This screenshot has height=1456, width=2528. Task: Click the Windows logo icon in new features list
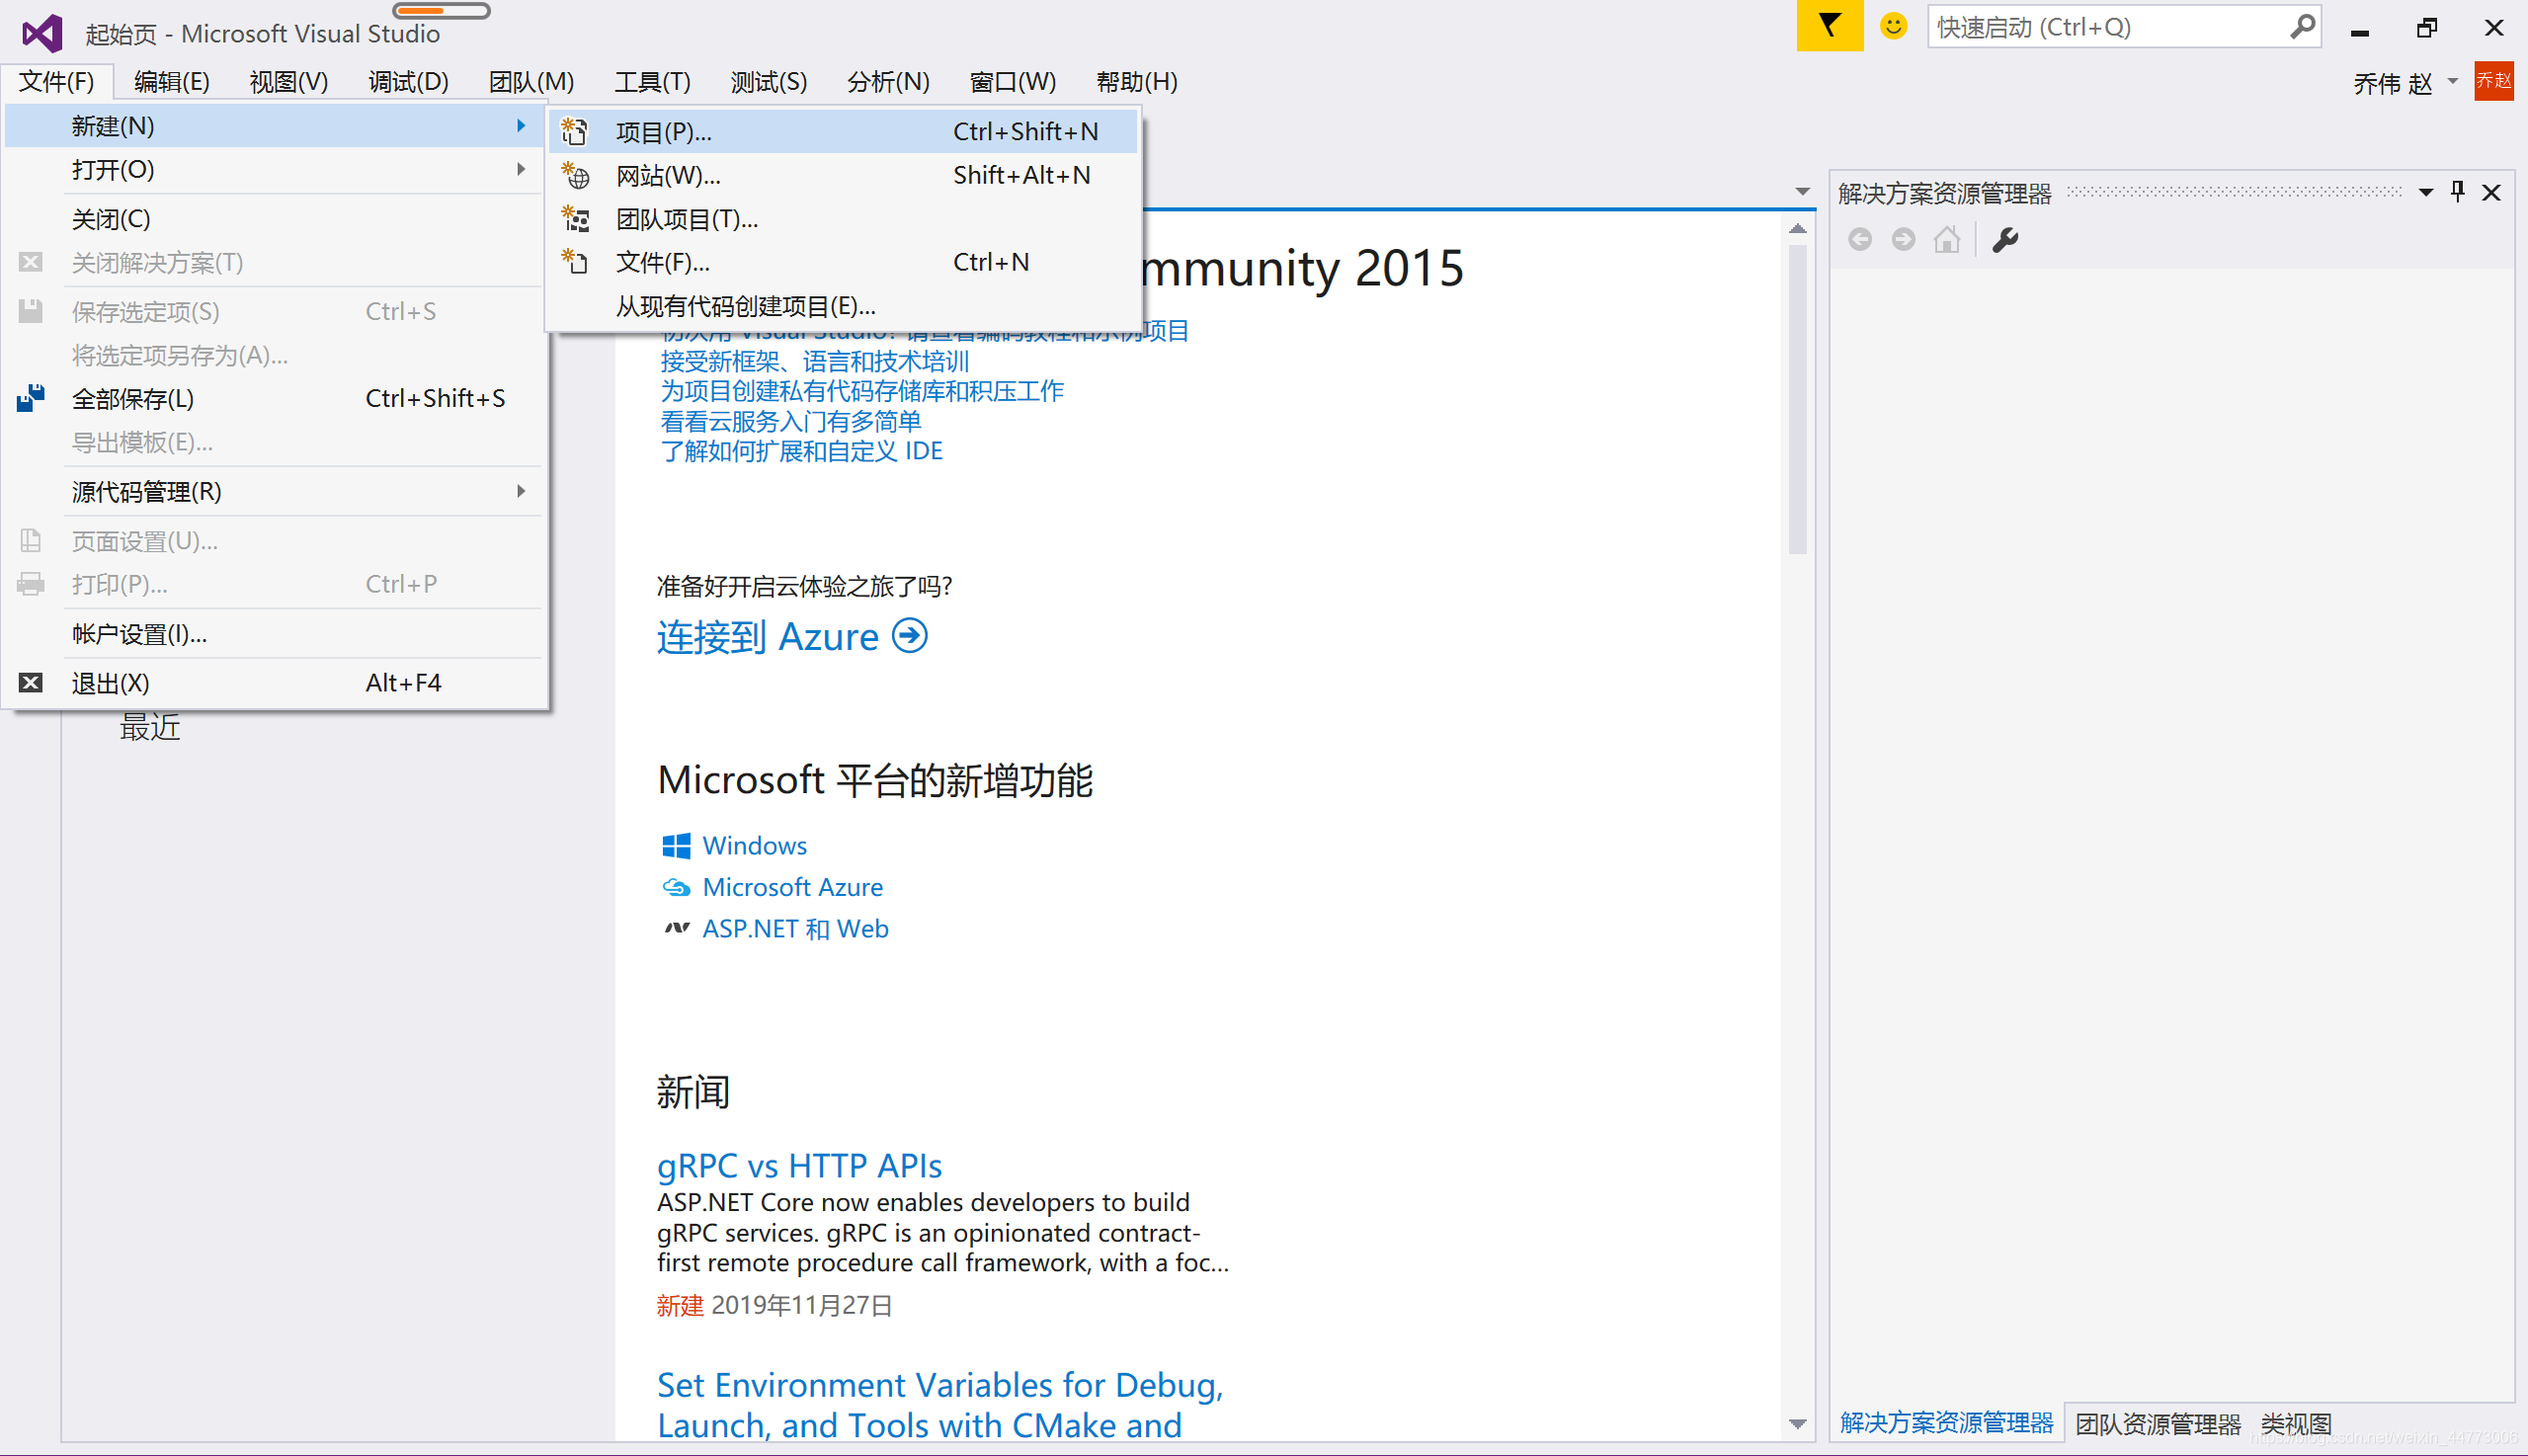pos(676,846)
